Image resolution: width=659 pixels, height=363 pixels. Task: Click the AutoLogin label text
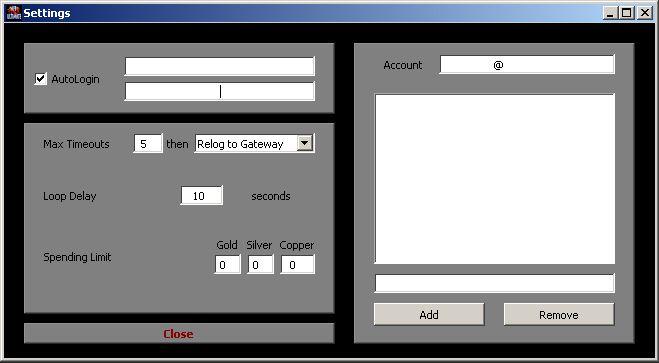pyautogui.click(x=76, y=79)
